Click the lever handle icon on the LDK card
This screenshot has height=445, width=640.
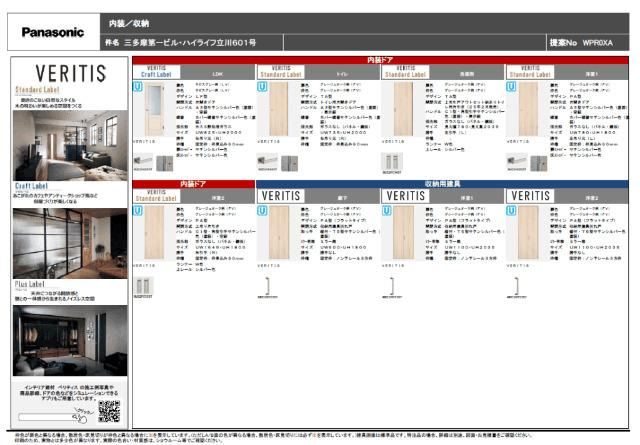pyautogui.click(x=143, y=162)
